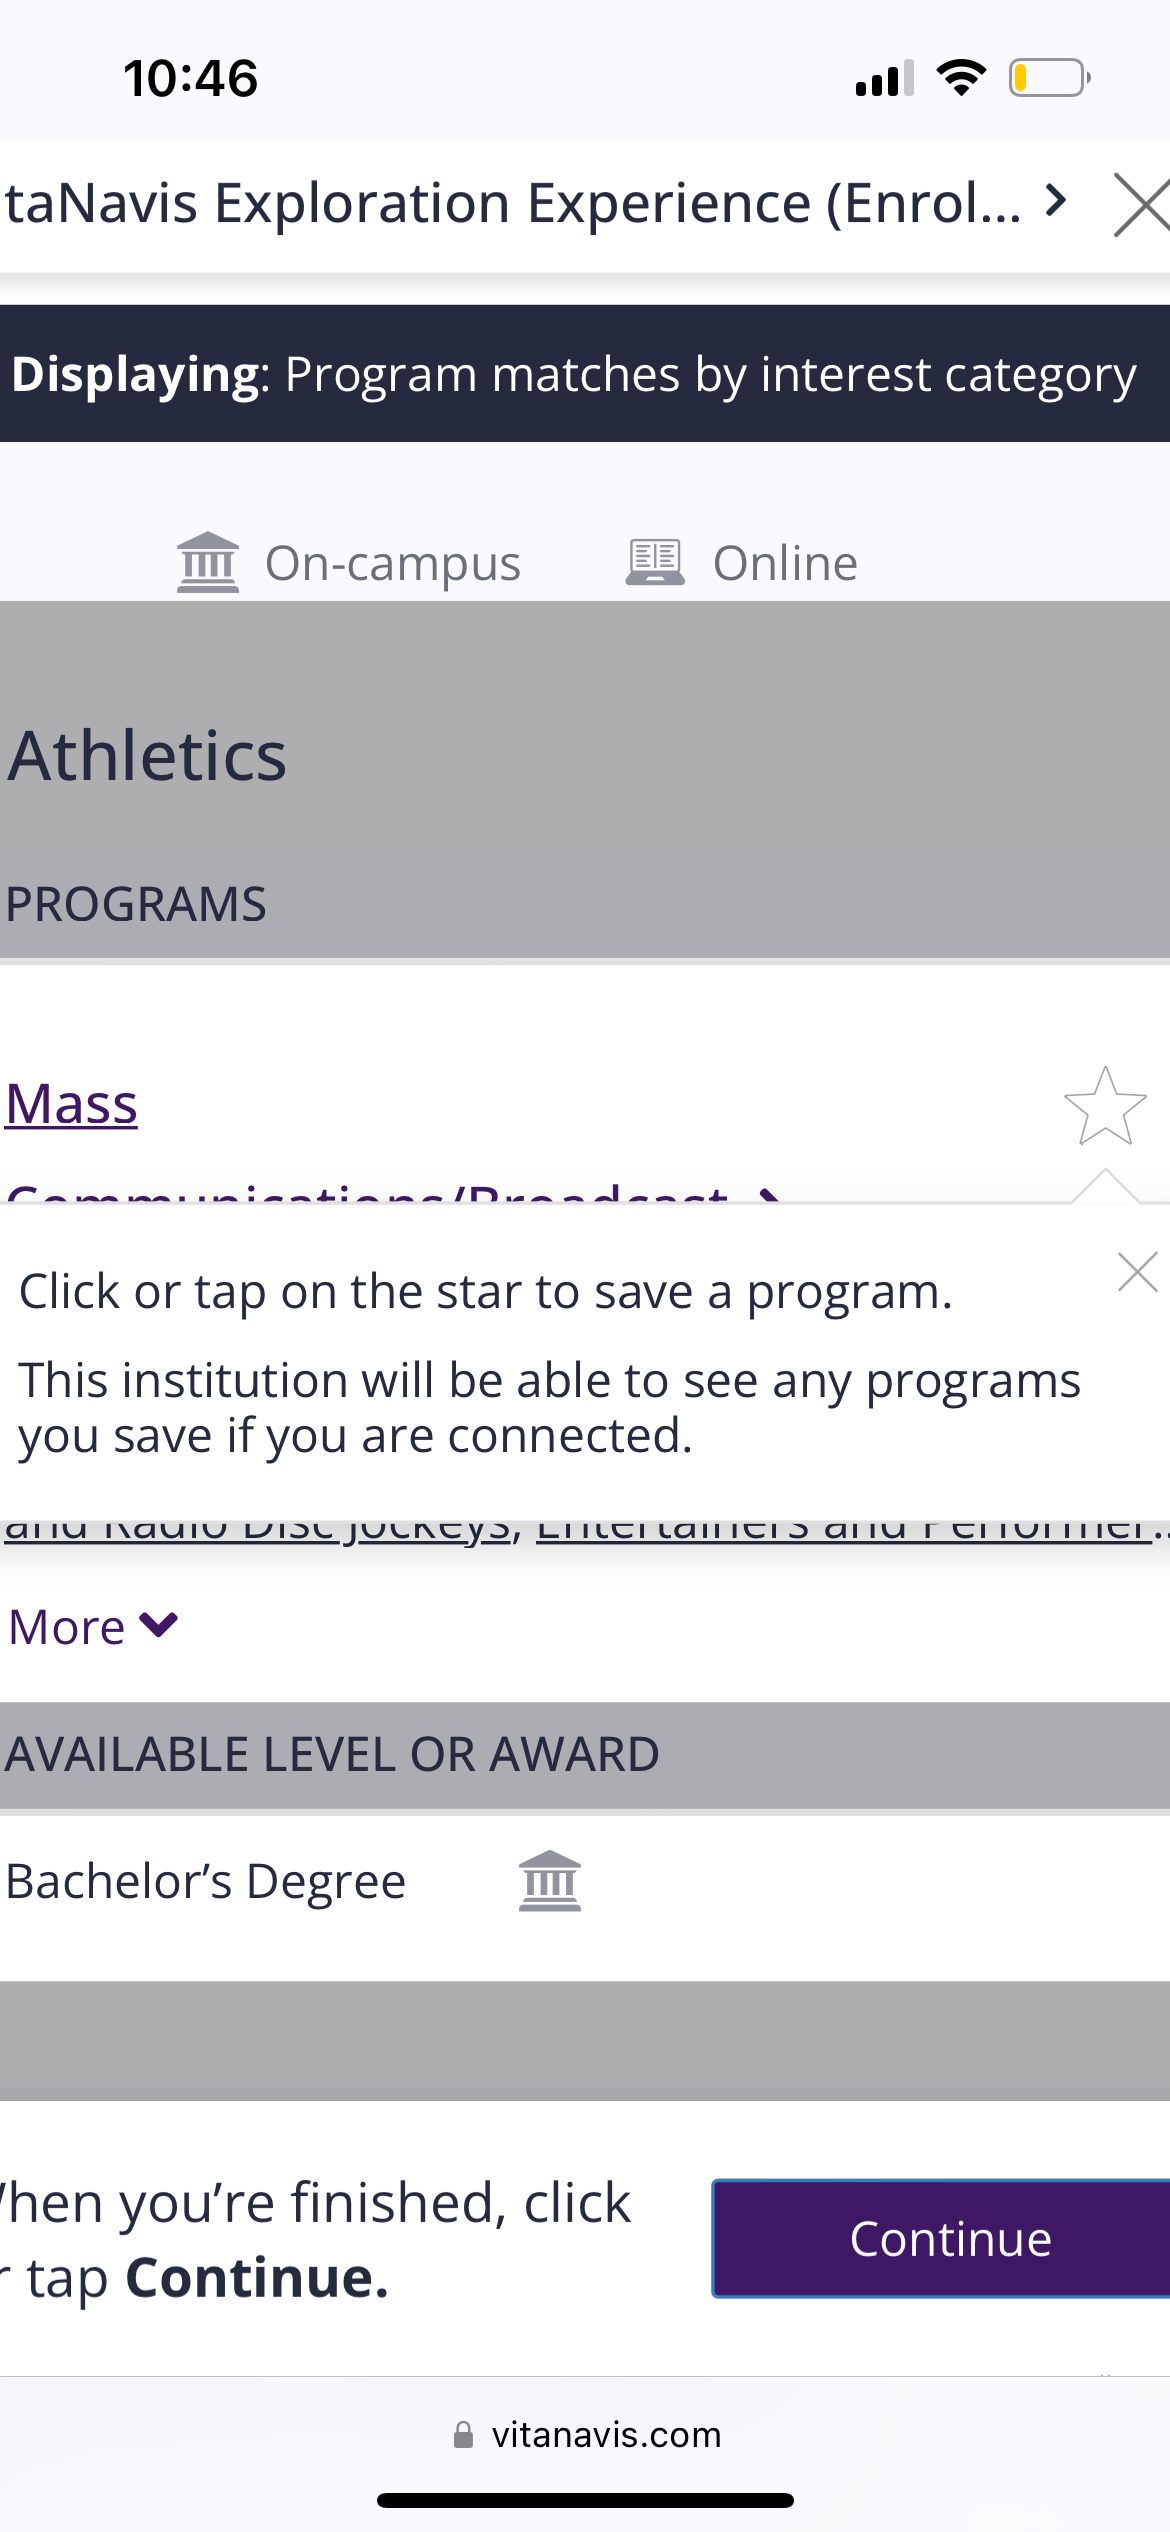The height and width of the screenshot is (2532, 1170).
Task: Tap the campus icon beside Bachelor's Degree
Action: click(x=550, y=1881)
